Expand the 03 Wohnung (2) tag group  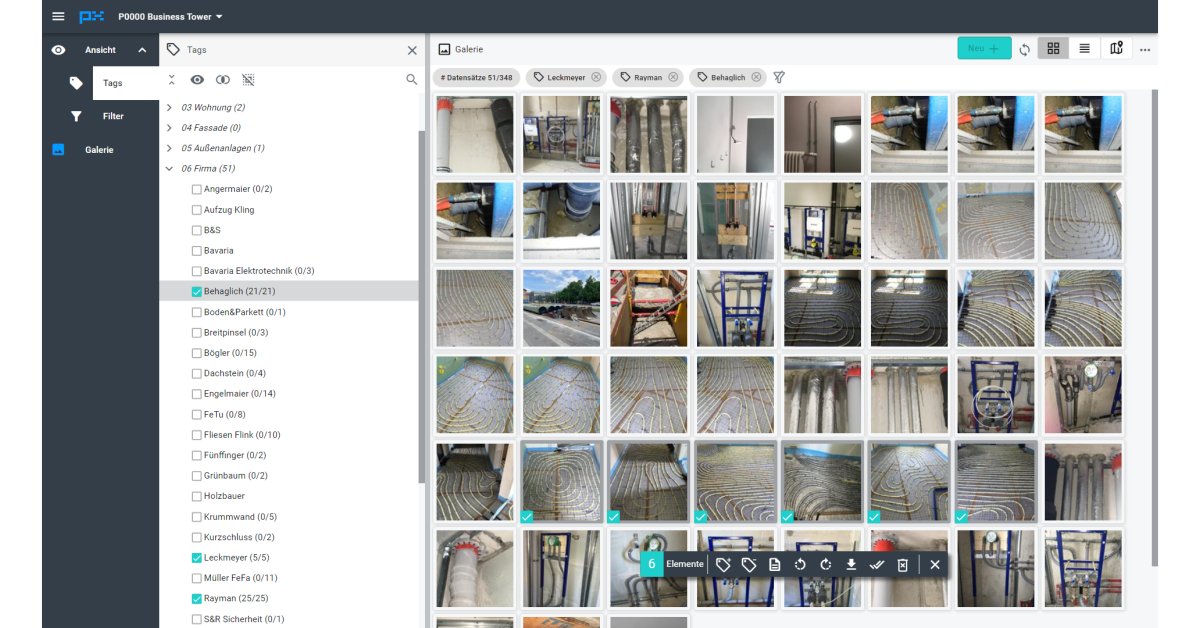[x=169, y=107]
